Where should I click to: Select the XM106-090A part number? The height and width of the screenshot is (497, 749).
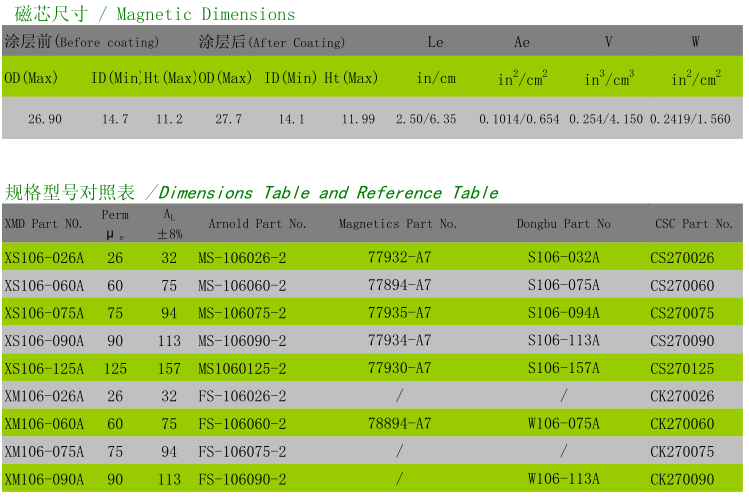44,479
